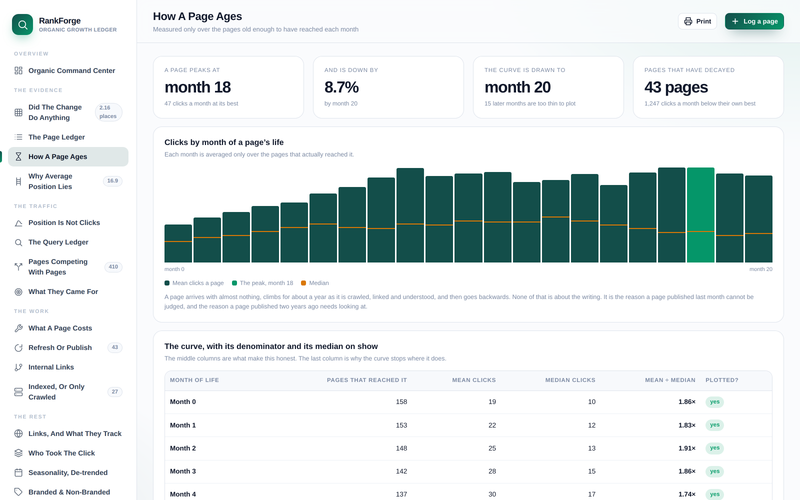The width and height of the screenshot is (800, 500).
Task: Click The peak, month 18 legend swatch
Action: (235, 283)
